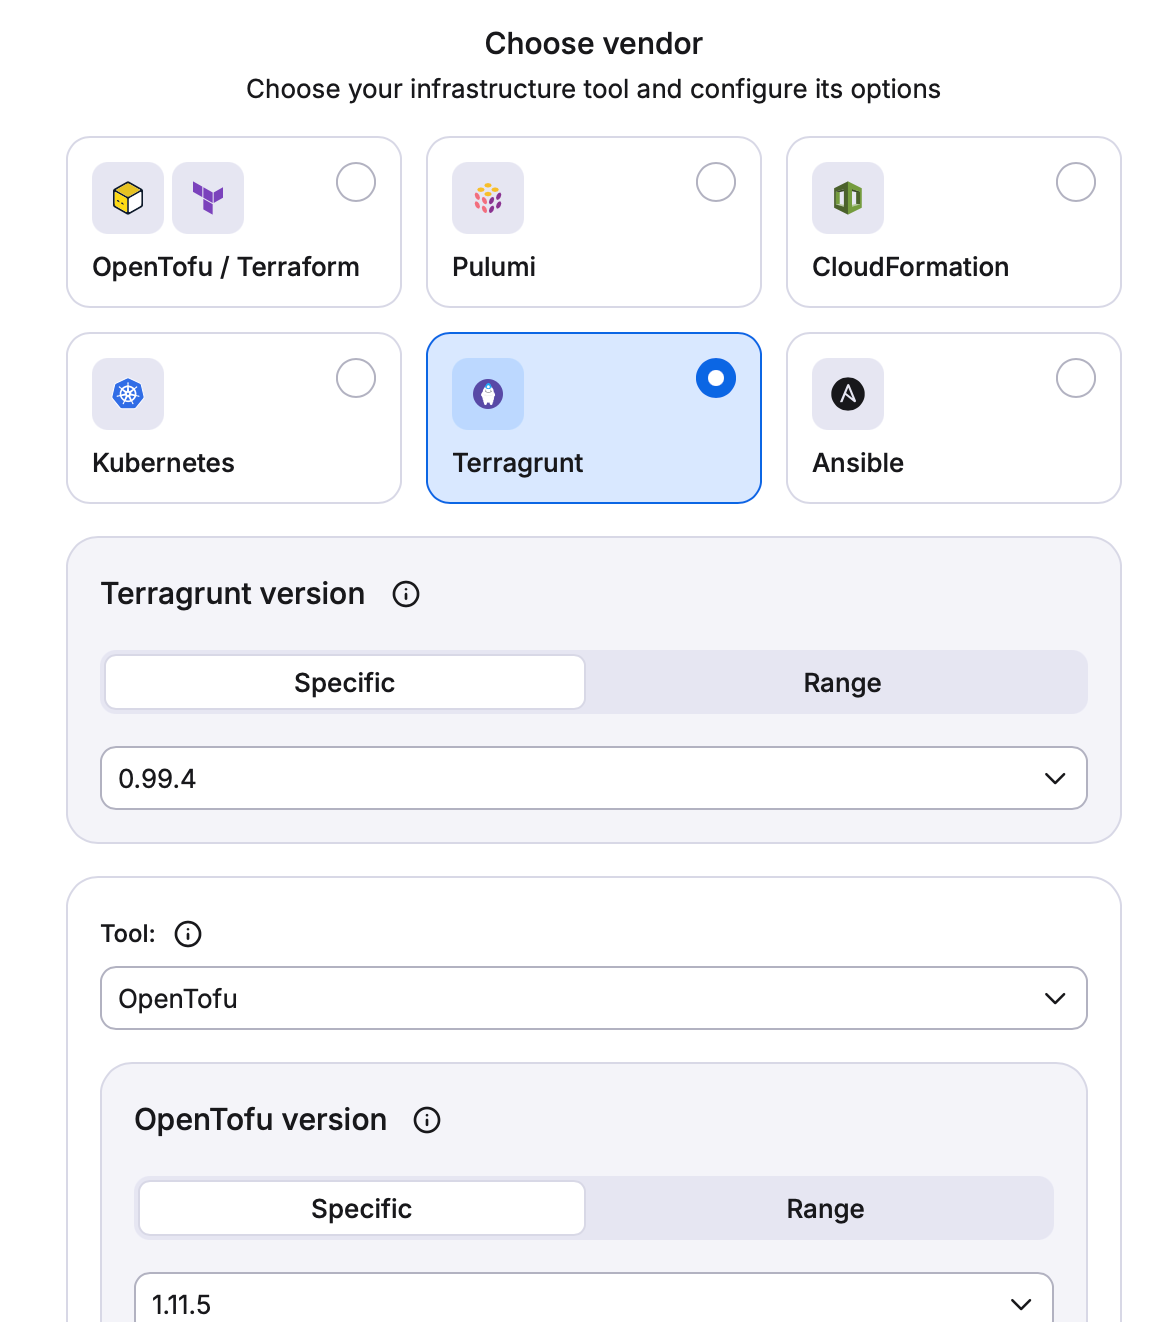Click the Ansible logo icon
Viewport: 1160px width, 1334px height.
click(x=848, y=394)
